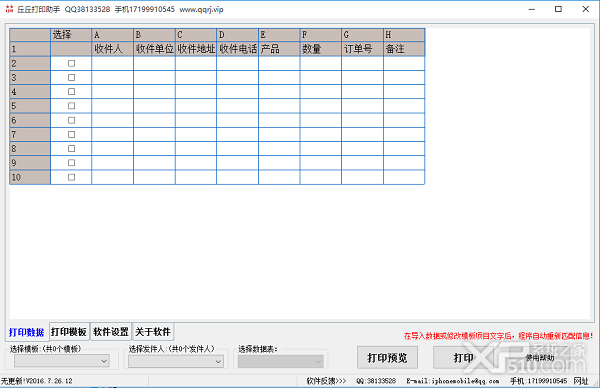This screenshot has width=600, height=388.
Task: Expand the 选择模板 dropdown
Action: tap(62, 361)
